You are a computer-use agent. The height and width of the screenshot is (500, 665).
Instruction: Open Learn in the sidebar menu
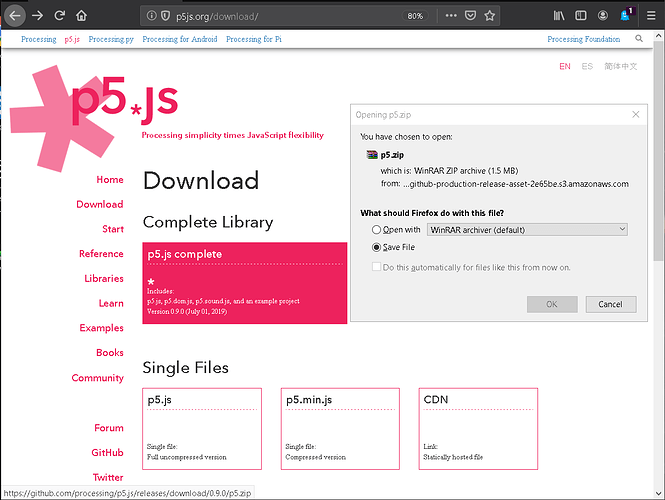click(x=111, y=303)
